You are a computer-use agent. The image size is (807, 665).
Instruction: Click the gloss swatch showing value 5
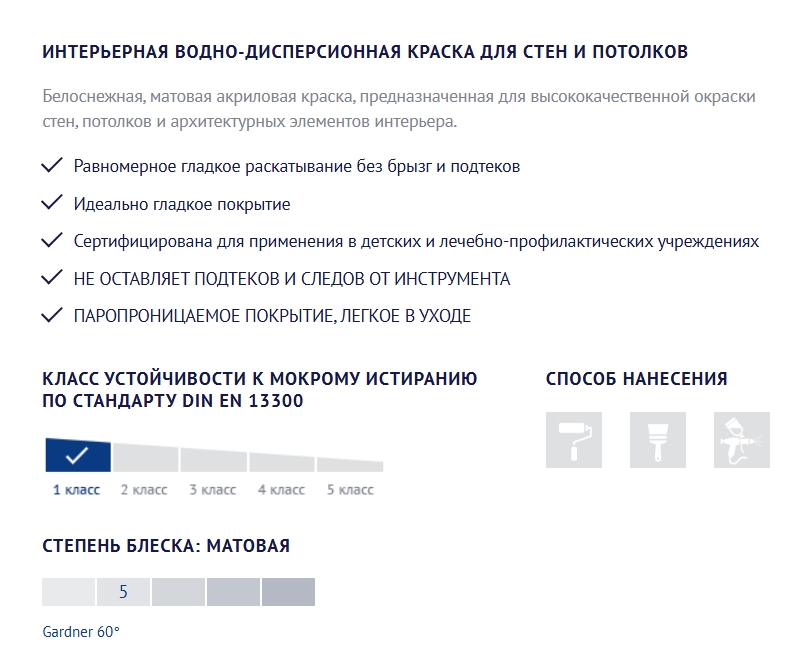click(124, 591)
